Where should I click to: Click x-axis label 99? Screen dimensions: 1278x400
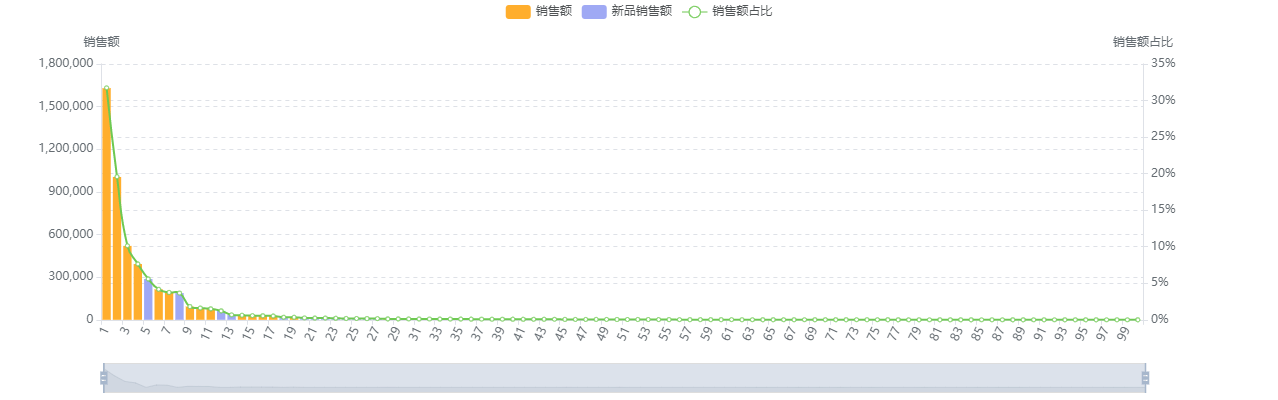pos(1122,333)
